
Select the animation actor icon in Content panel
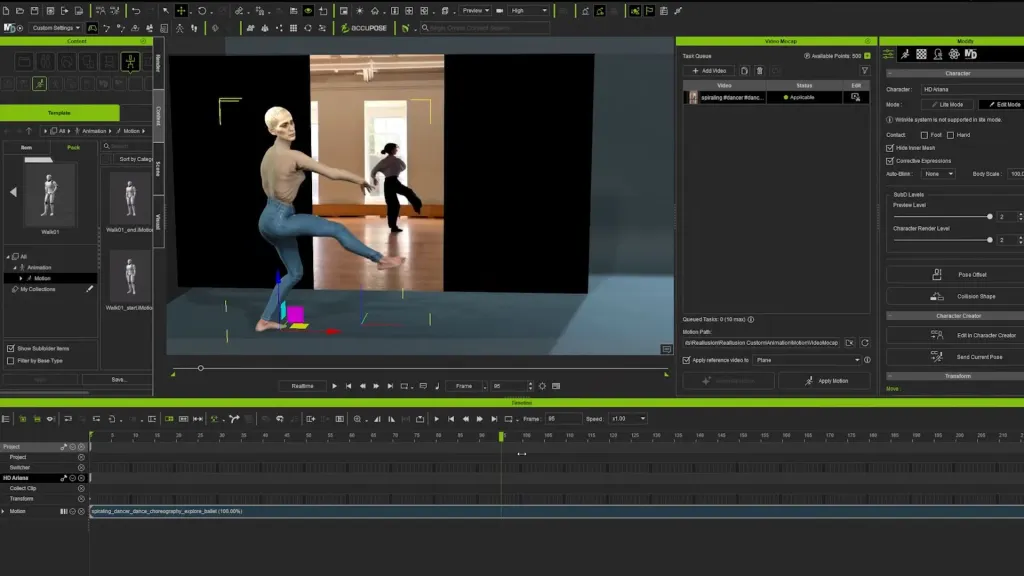click(x=130, y=62)
